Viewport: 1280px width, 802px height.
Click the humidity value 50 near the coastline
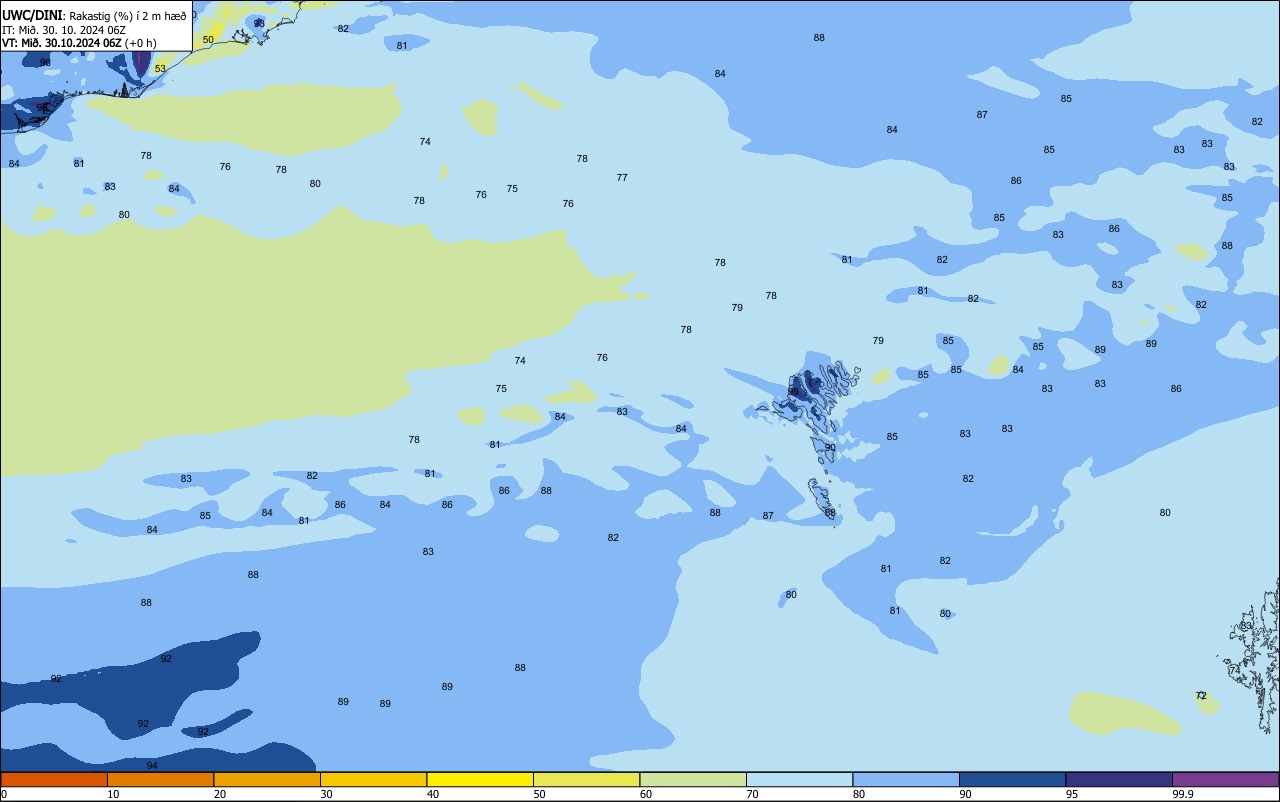[x=208, y=40]
